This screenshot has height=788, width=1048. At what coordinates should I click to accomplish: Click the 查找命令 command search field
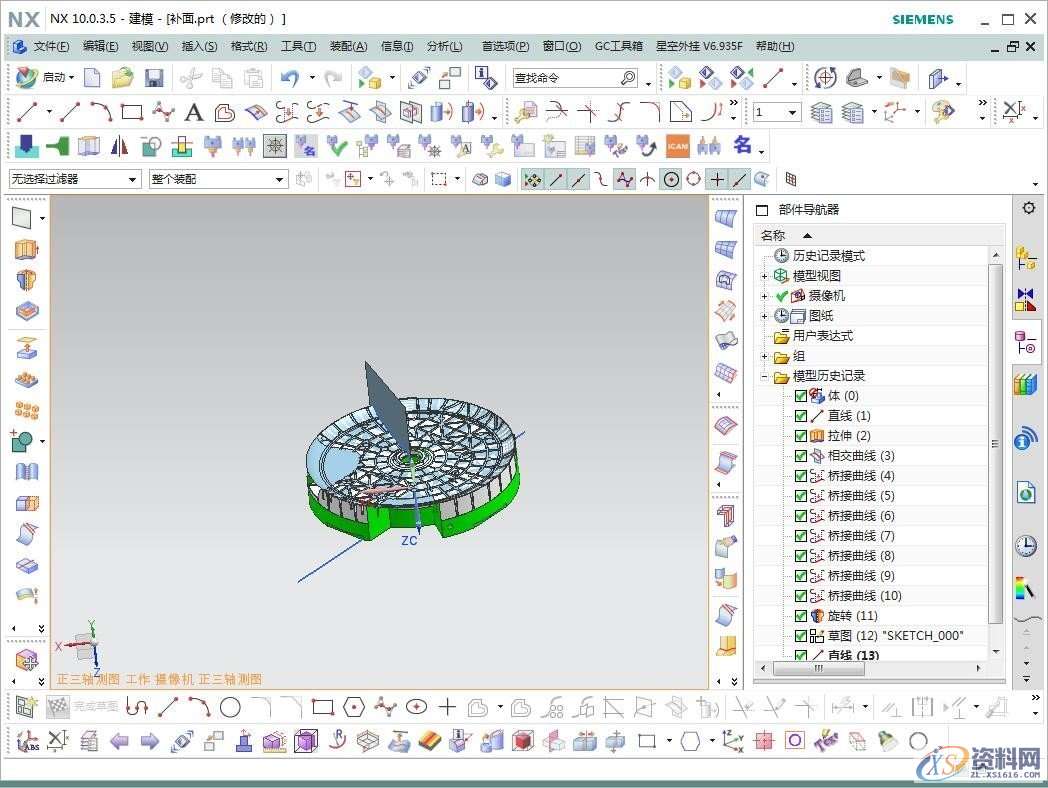coord(566,78)
